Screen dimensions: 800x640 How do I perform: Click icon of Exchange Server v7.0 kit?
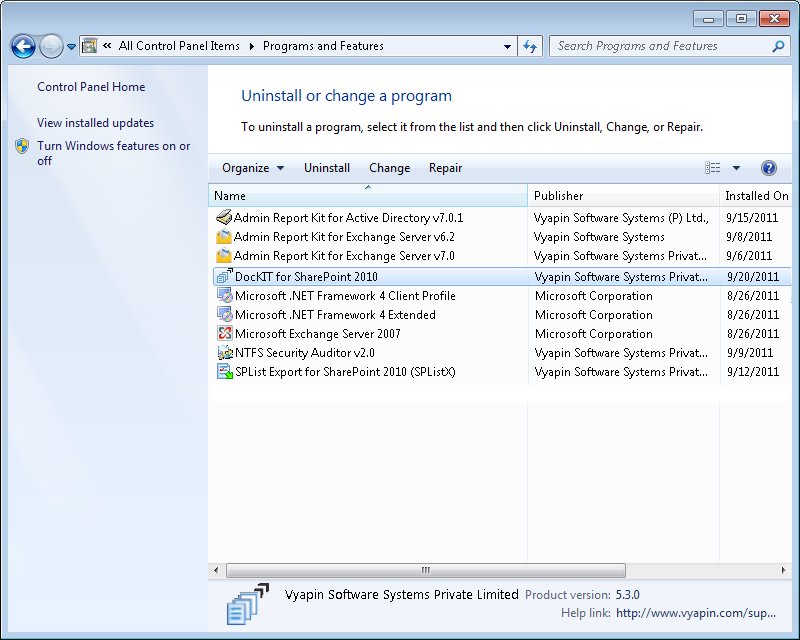click(223, 256)
